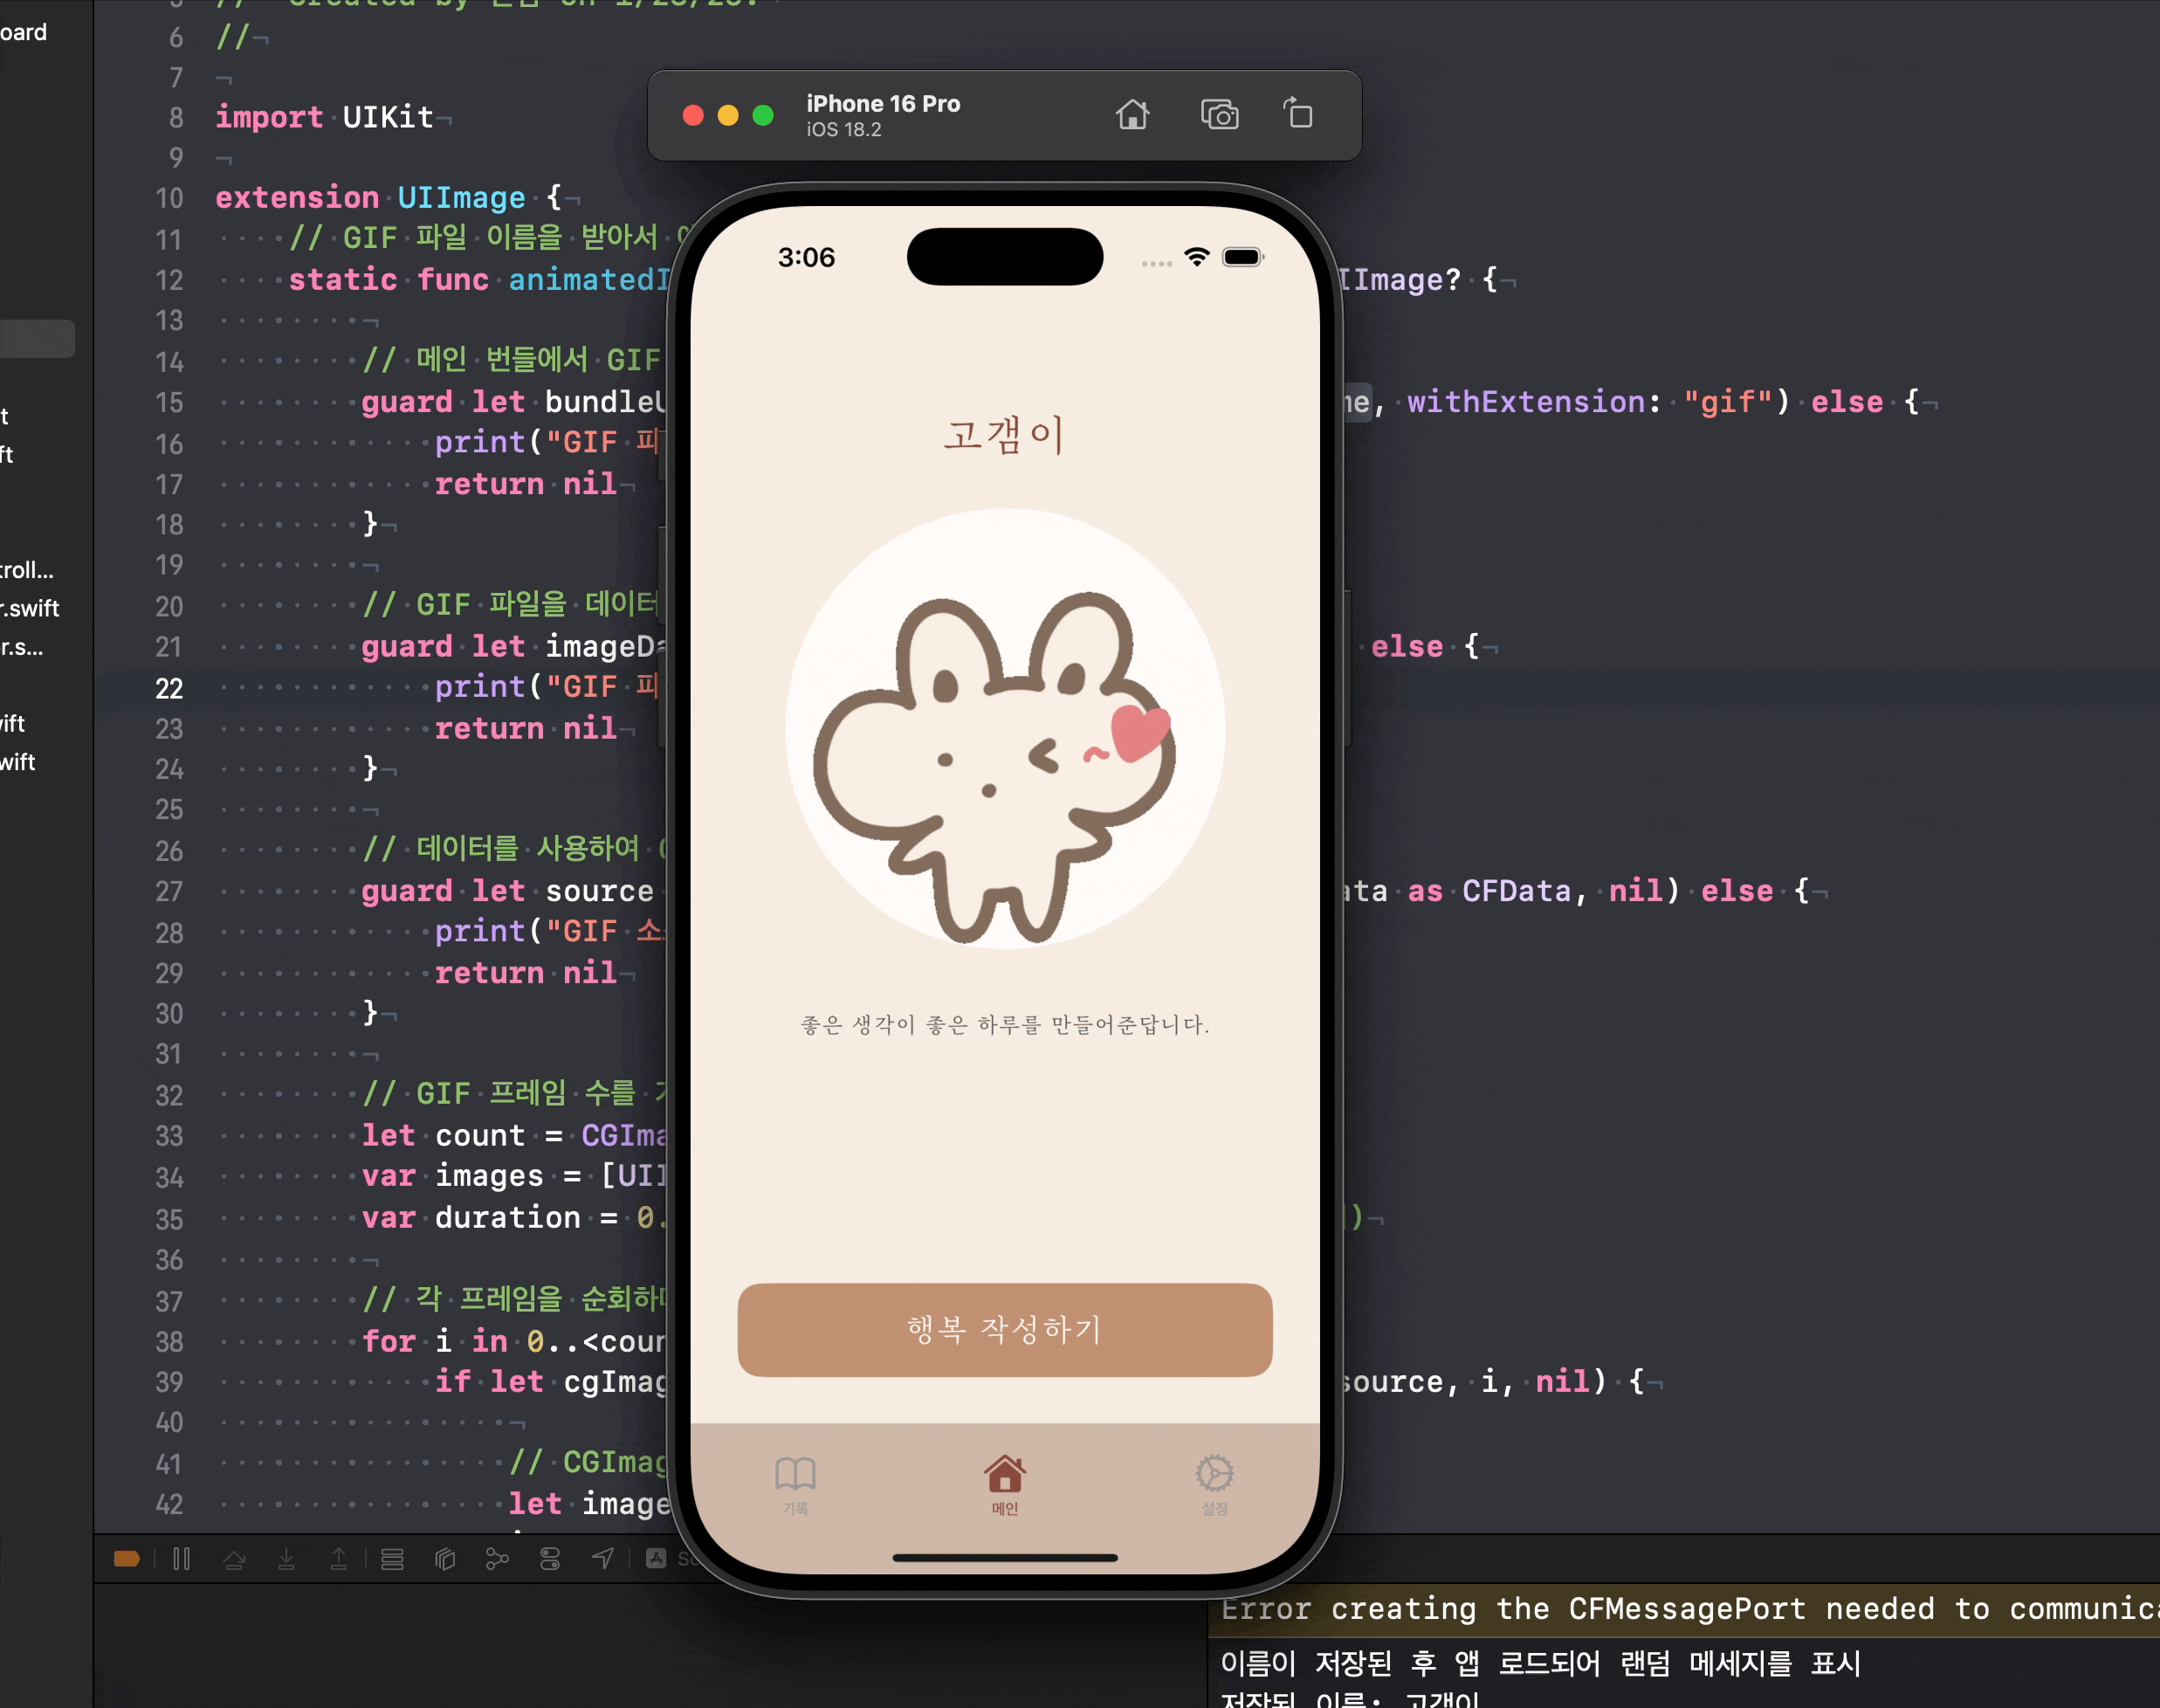Click the green traffic light button in simulator

[x=763, y=116]
